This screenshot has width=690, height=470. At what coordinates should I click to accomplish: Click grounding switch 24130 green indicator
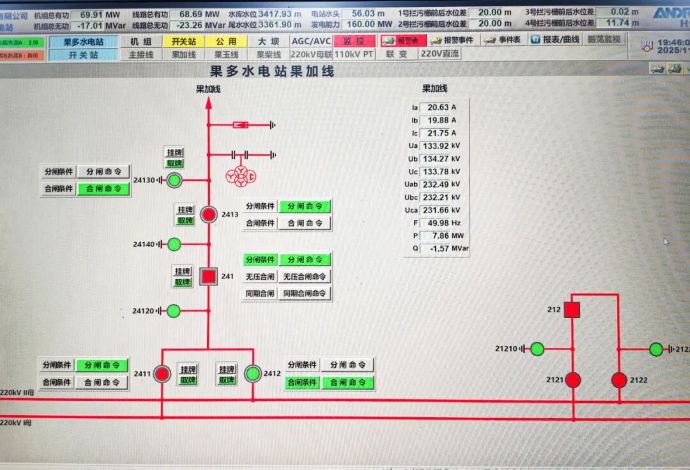174,180
